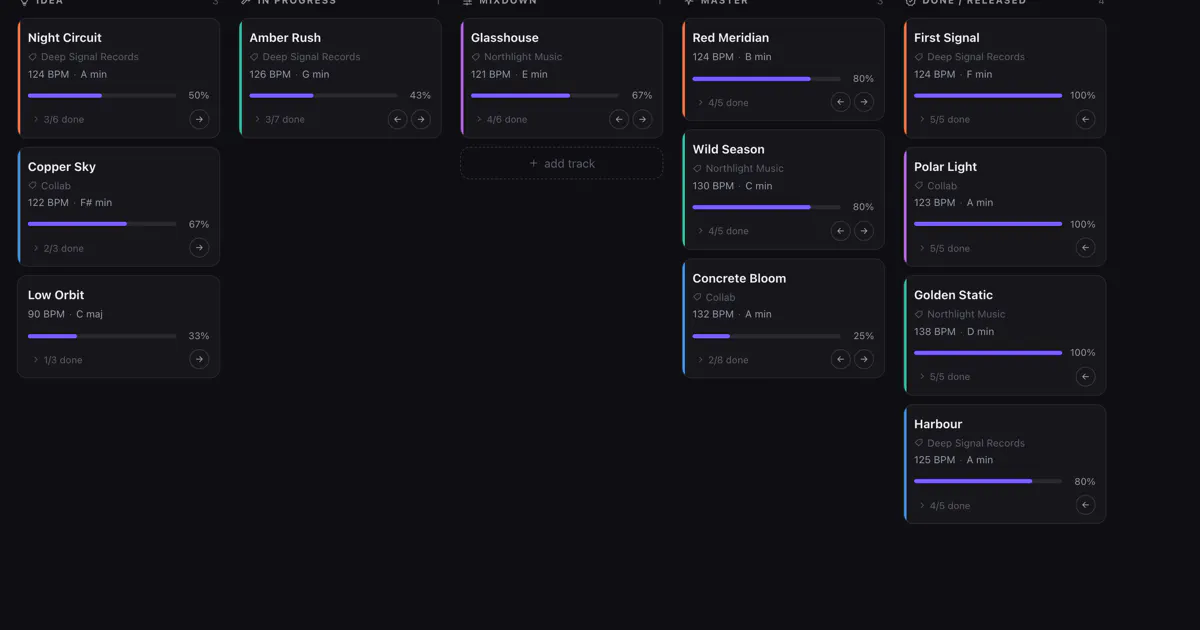Expand Low Orbit's 1/3 done checklist
This screenshot has height=630, width=1200.
click(x=57, y=360)
